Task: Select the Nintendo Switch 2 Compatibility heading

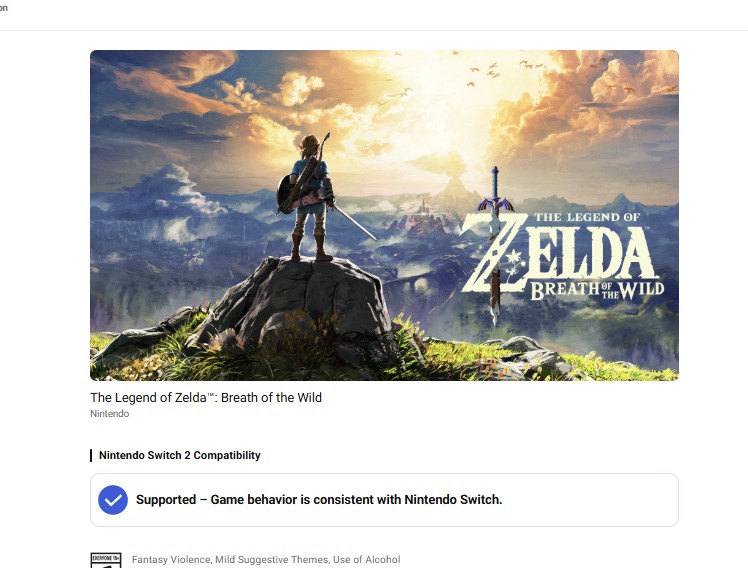Action: pyautogui.click(x=179, y=455)
